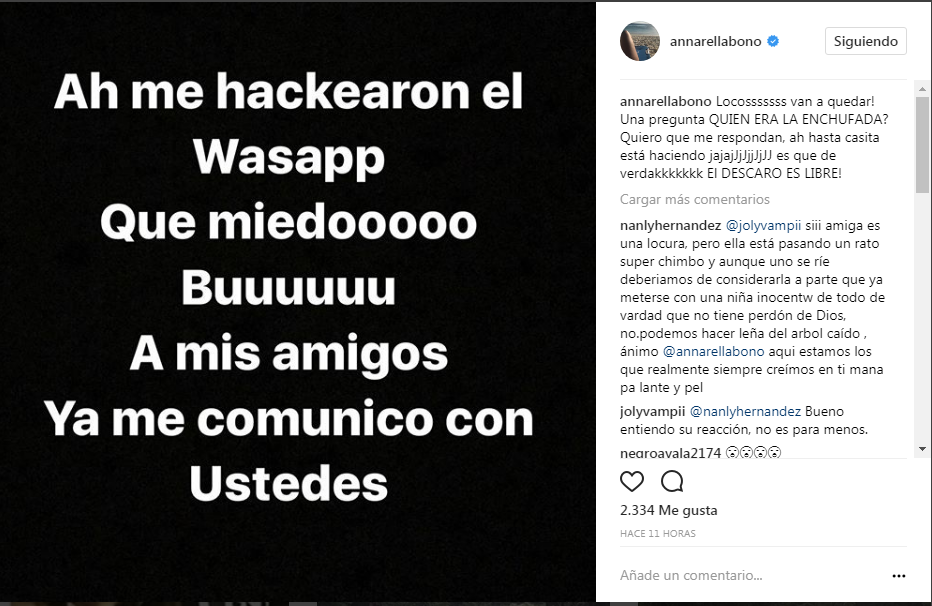Open the three-dots more options menu
The image size is (932, 606).
click(899, 576)
